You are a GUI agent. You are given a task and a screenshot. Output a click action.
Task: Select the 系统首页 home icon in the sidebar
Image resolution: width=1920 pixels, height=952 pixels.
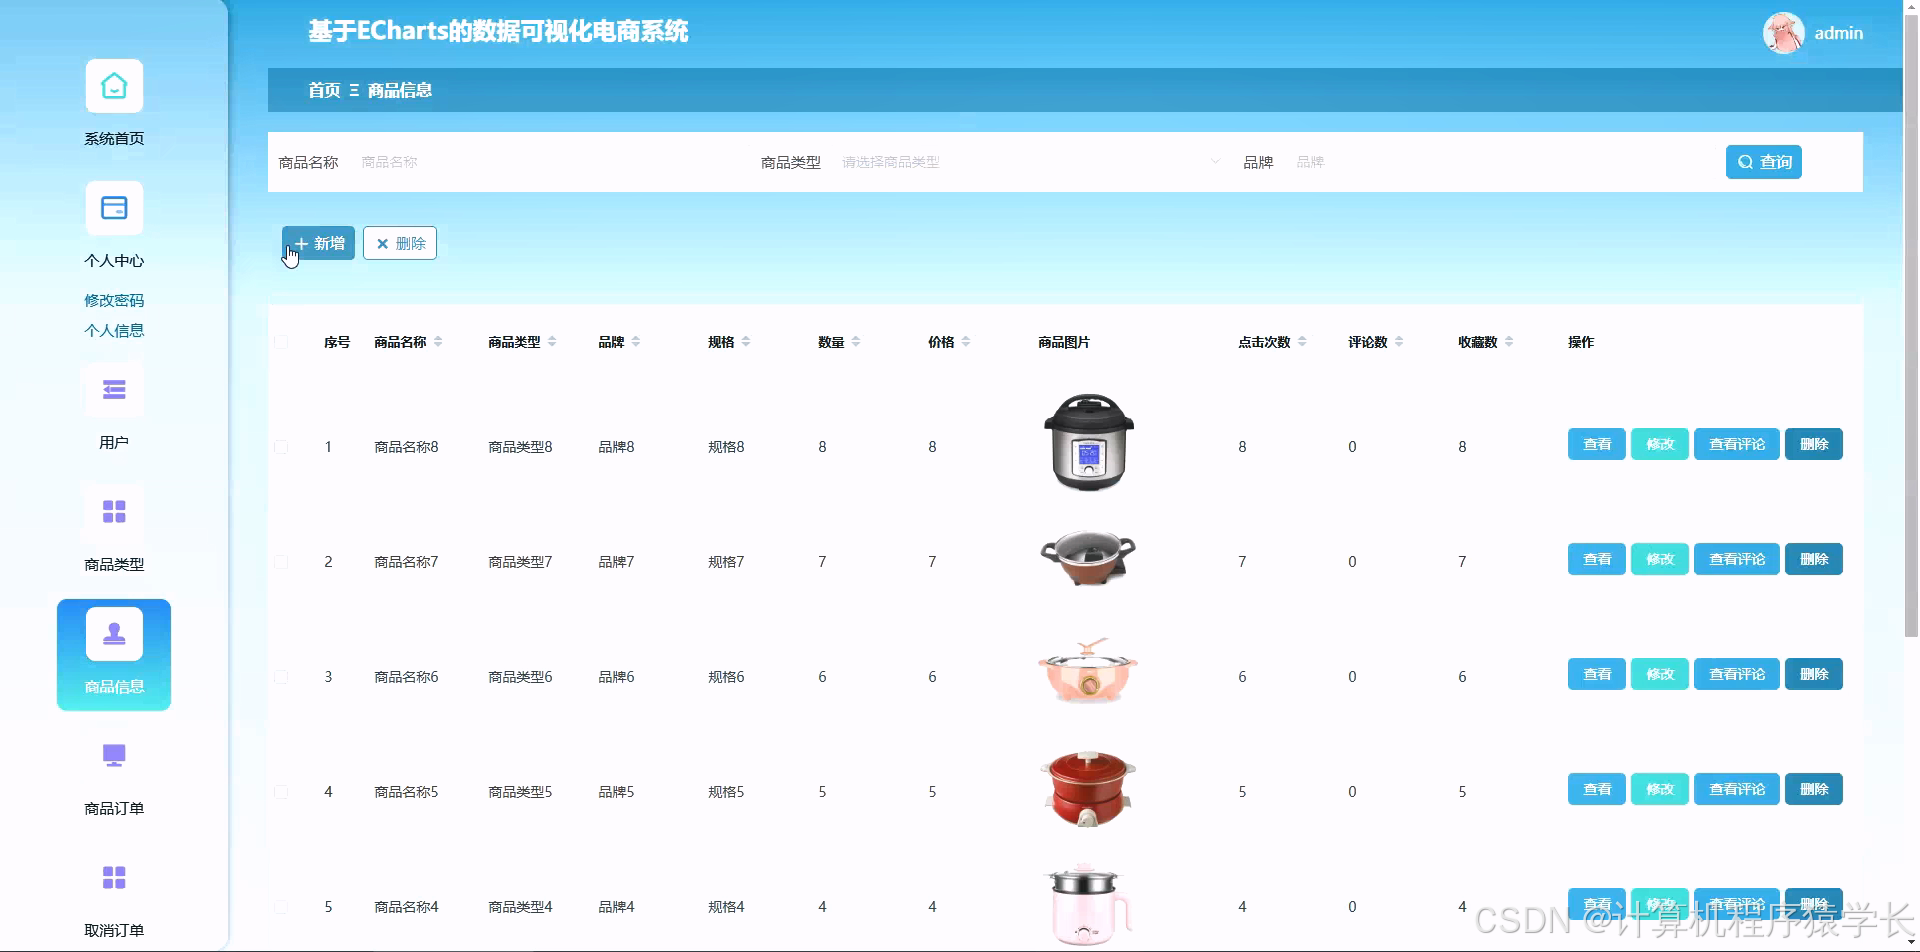click(113, 86)
